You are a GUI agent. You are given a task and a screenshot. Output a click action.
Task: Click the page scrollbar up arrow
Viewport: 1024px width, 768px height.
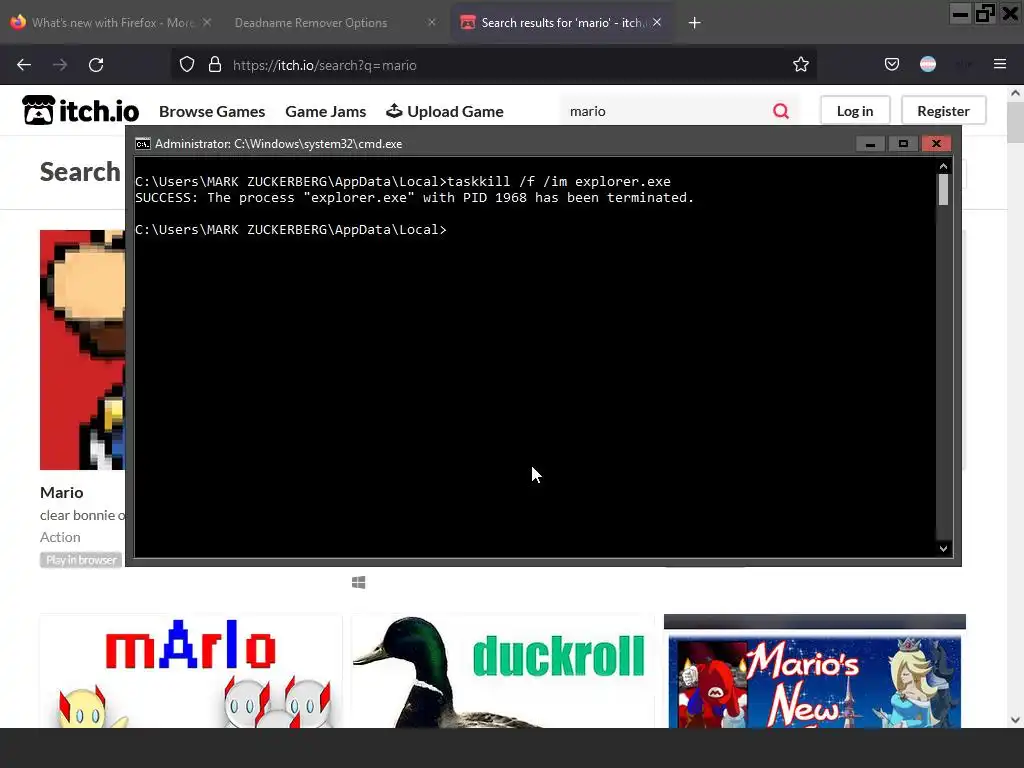[1015, 93]
